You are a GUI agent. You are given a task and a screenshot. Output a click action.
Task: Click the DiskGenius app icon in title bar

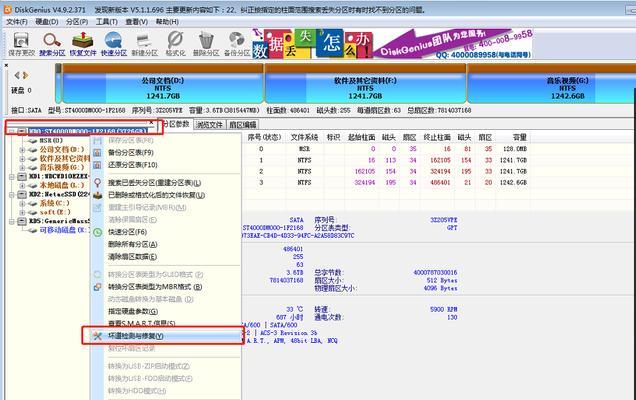pos(7,9)
